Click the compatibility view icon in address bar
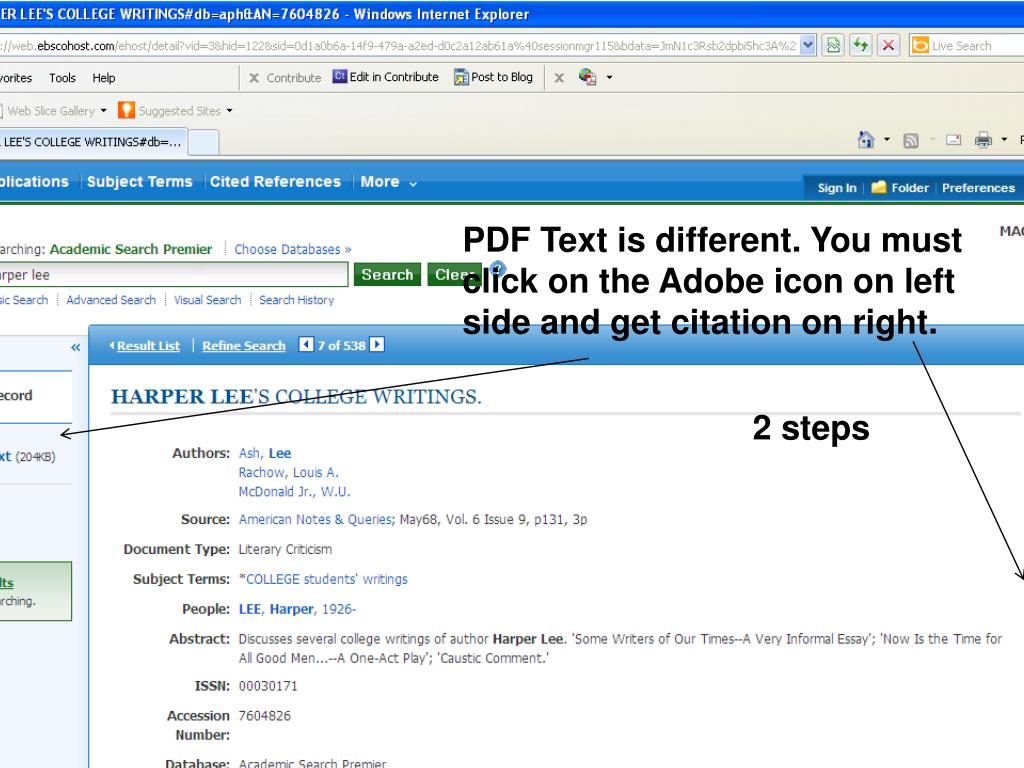Screen dimensions: 1024x768 833,45
